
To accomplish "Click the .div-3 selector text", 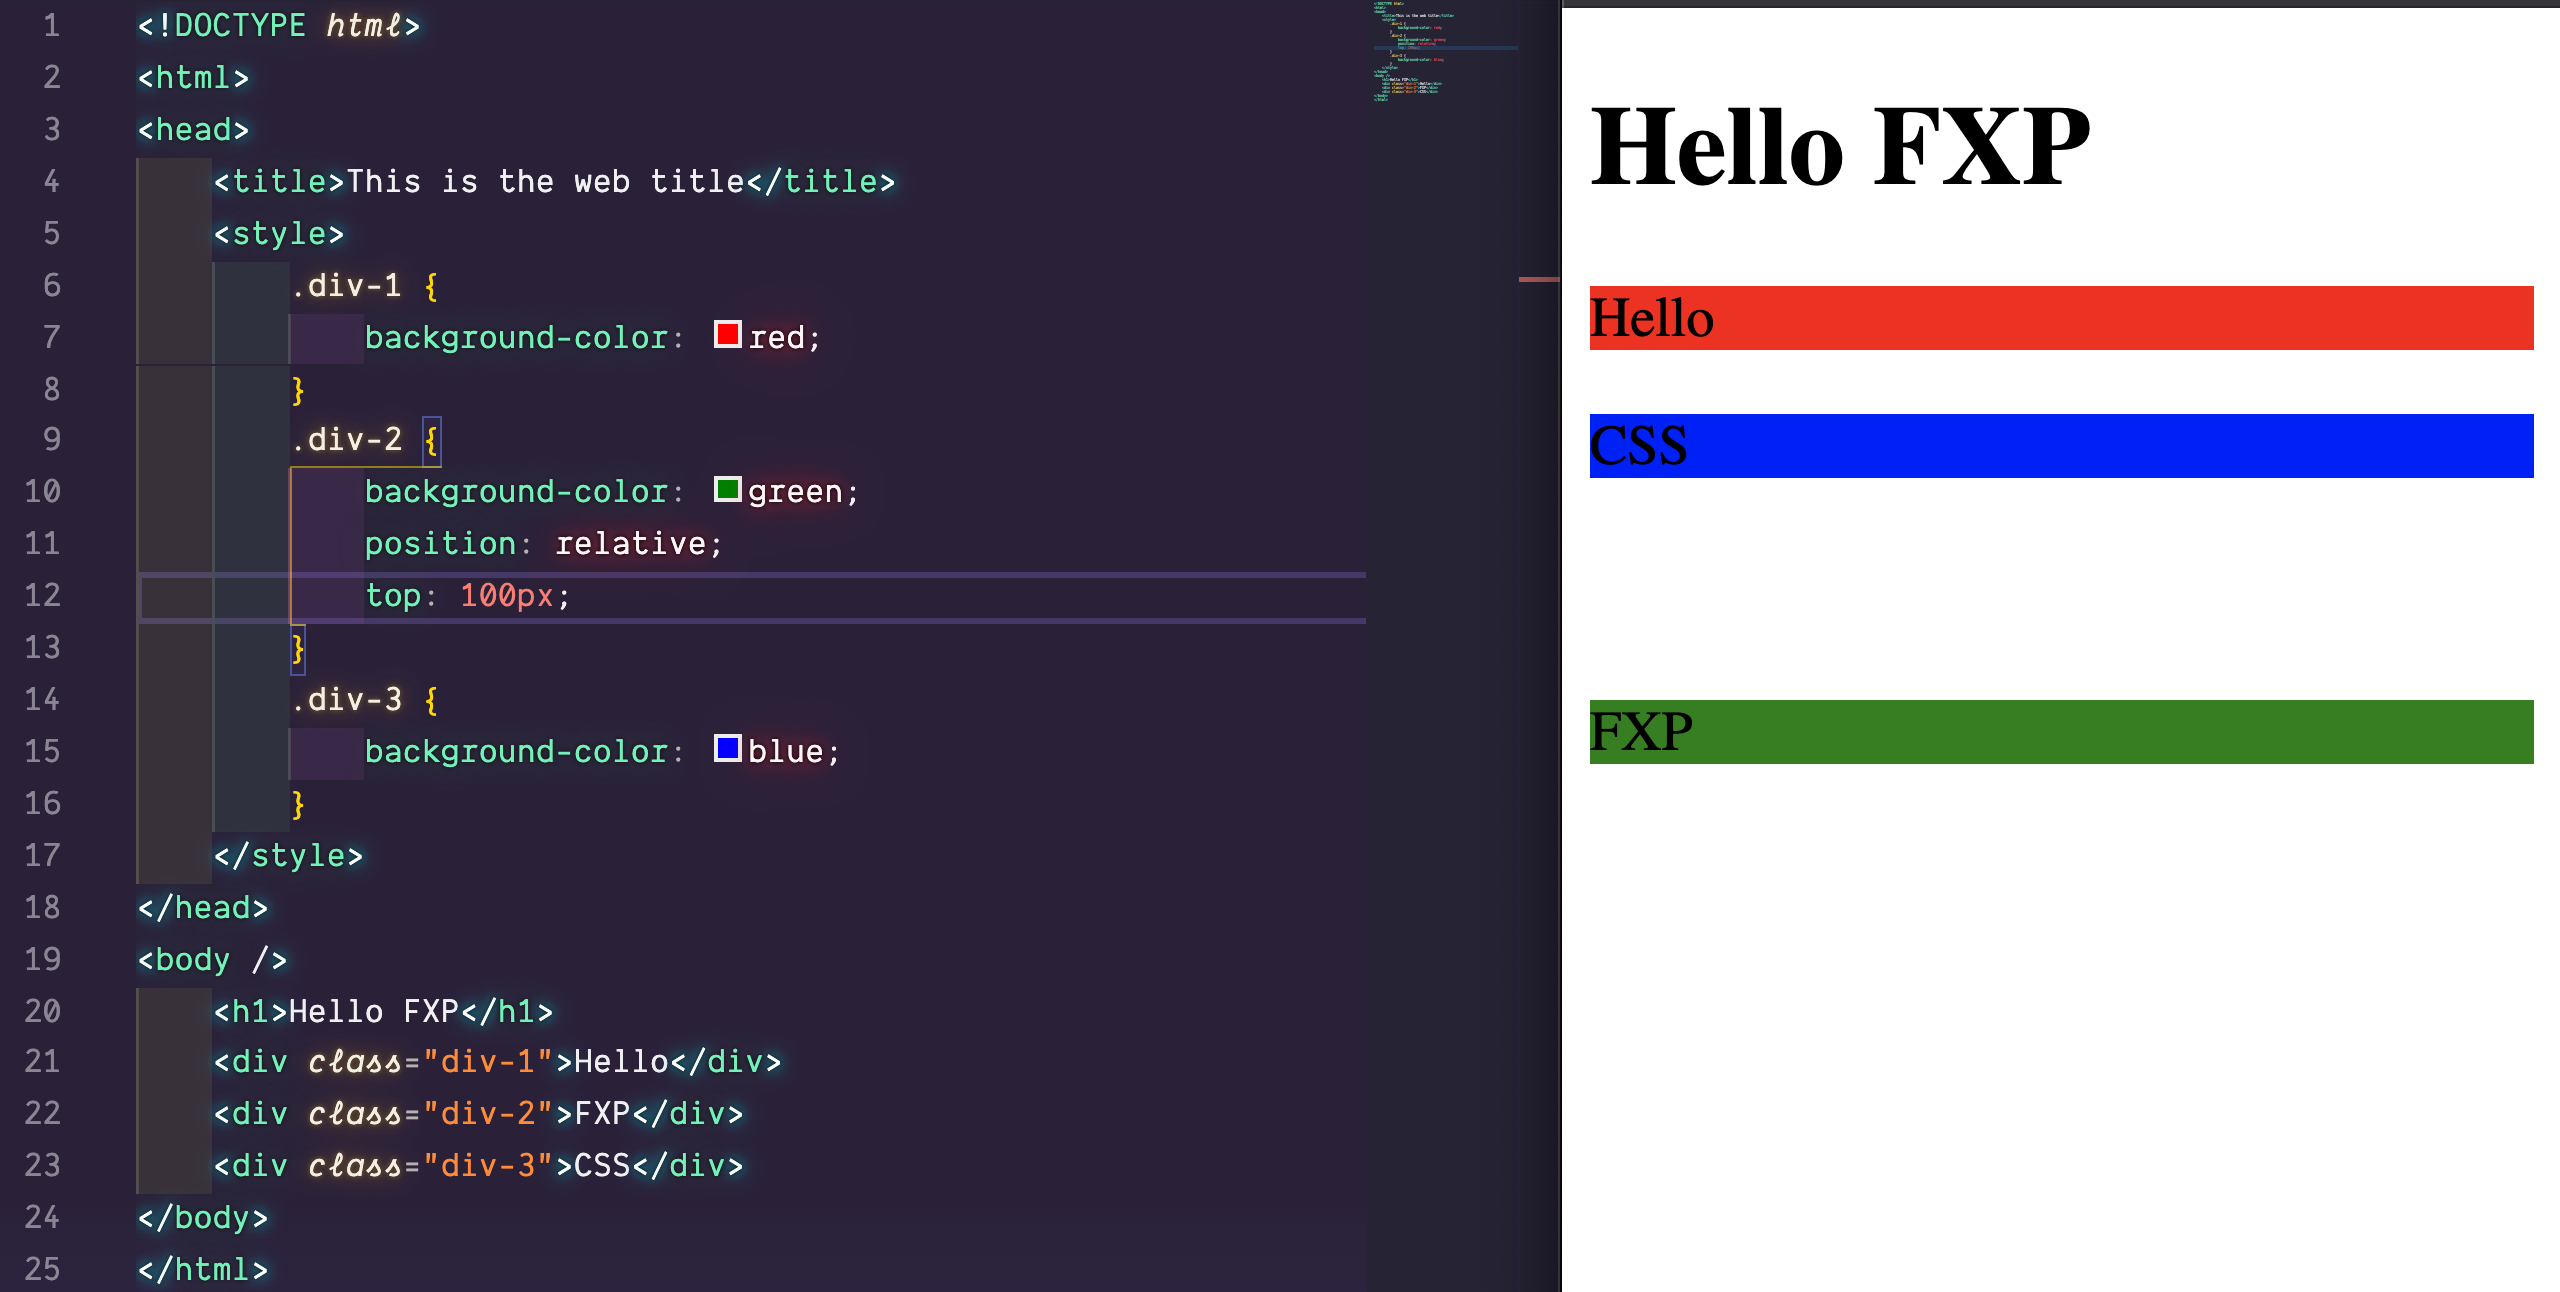I will tap(347, 700).
